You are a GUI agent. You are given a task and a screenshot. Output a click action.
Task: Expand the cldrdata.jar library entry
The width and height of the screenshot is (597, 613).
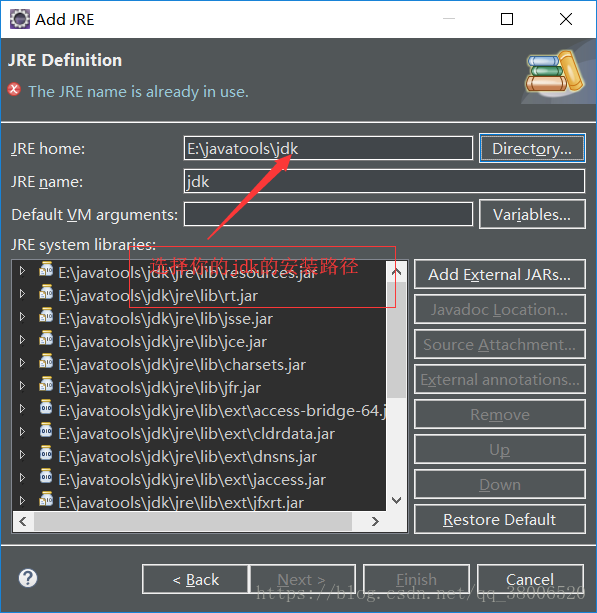tap(22, 432)
